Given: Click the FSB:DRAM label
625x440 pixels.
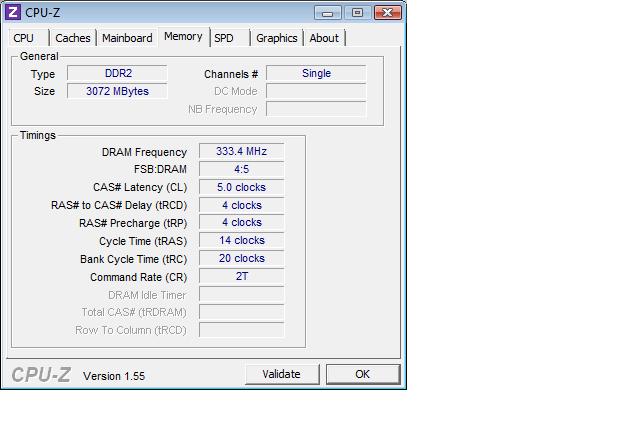Looking at the screenshot, I should click(160, 169).
